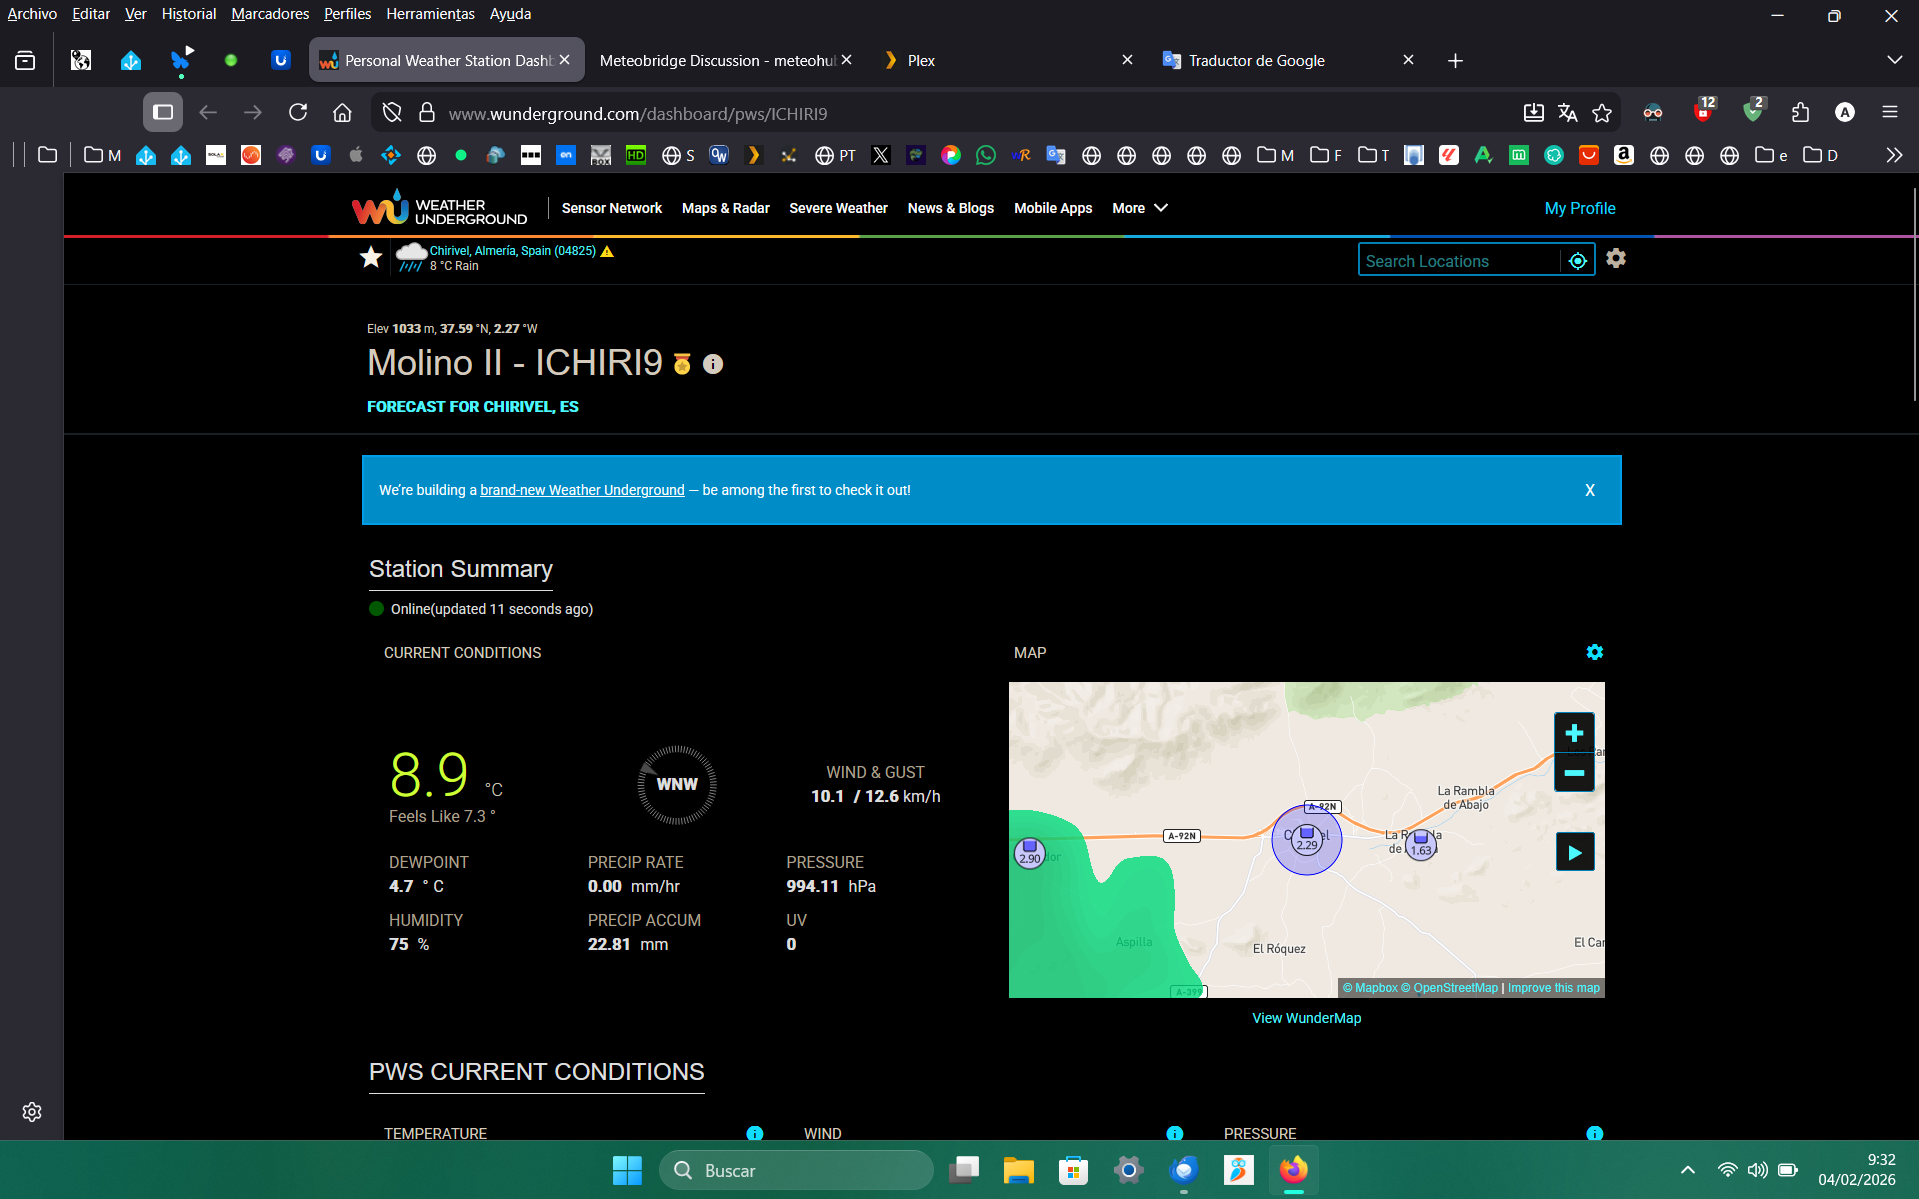Open the all-tabs list chevron
Image resolution: width=1919 pixels, height=1199 pixels.
pos(1895,60)
